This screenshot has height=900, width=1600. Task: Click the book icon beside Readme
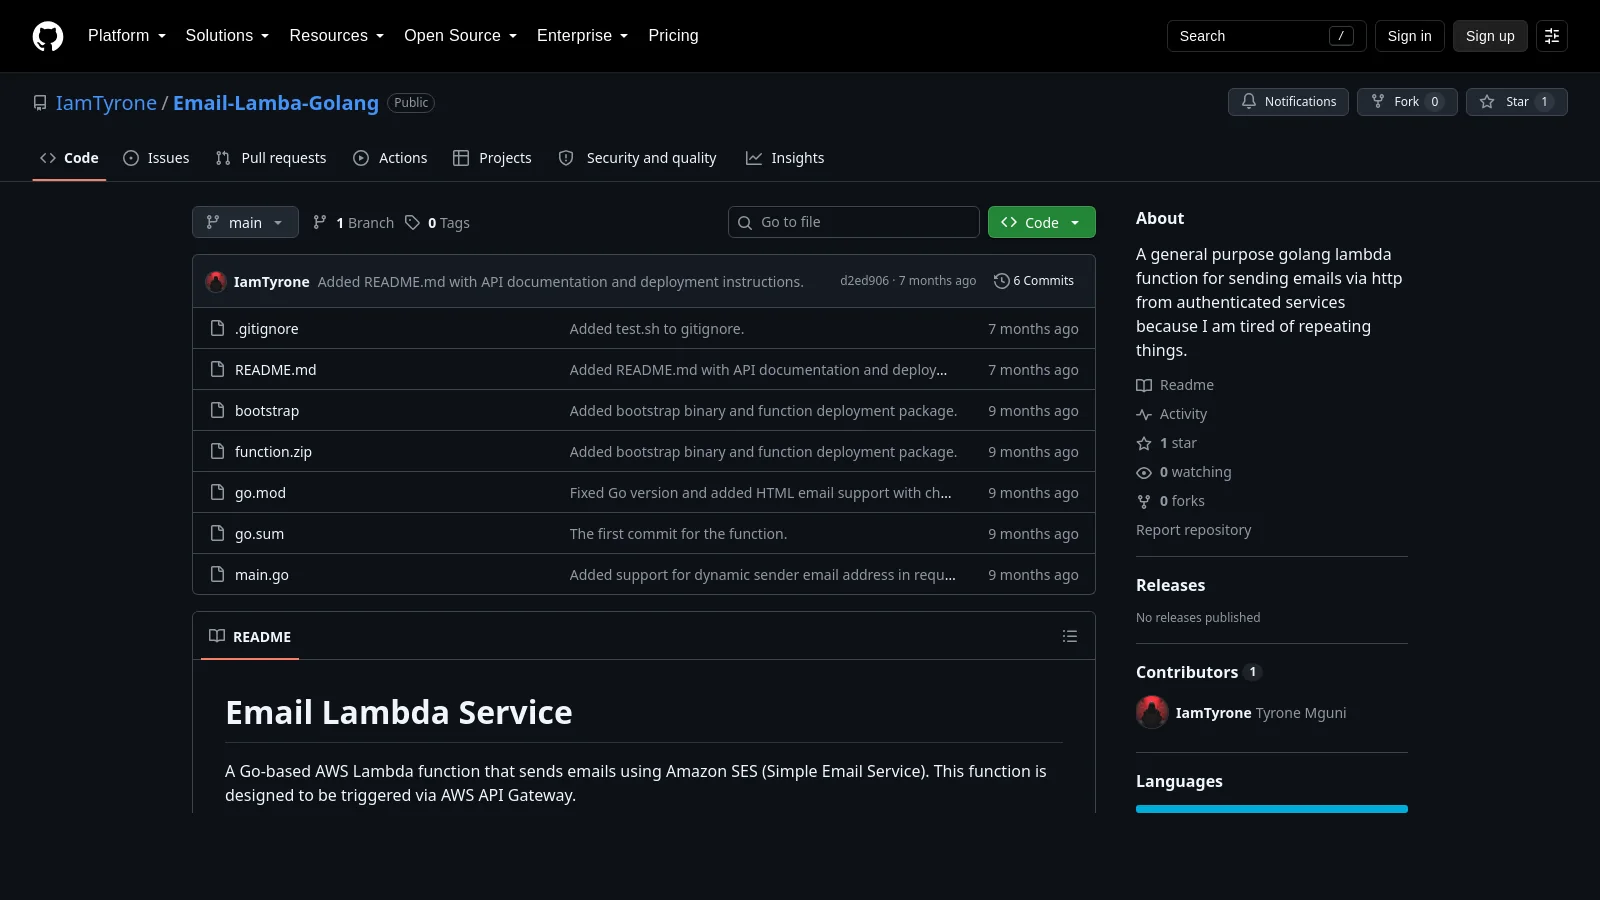coord(1144,385)
